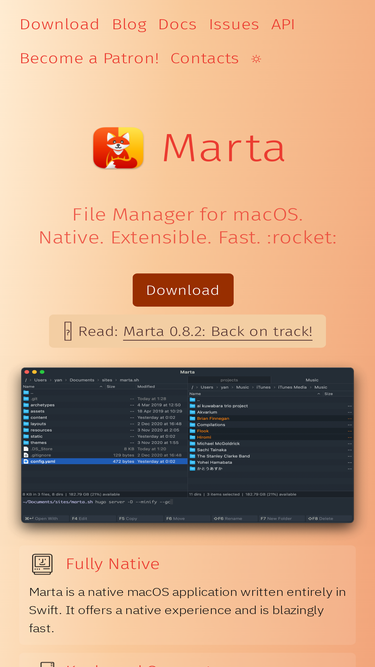
Task: Click the icon before Read: label
Action: coord(68,331)
